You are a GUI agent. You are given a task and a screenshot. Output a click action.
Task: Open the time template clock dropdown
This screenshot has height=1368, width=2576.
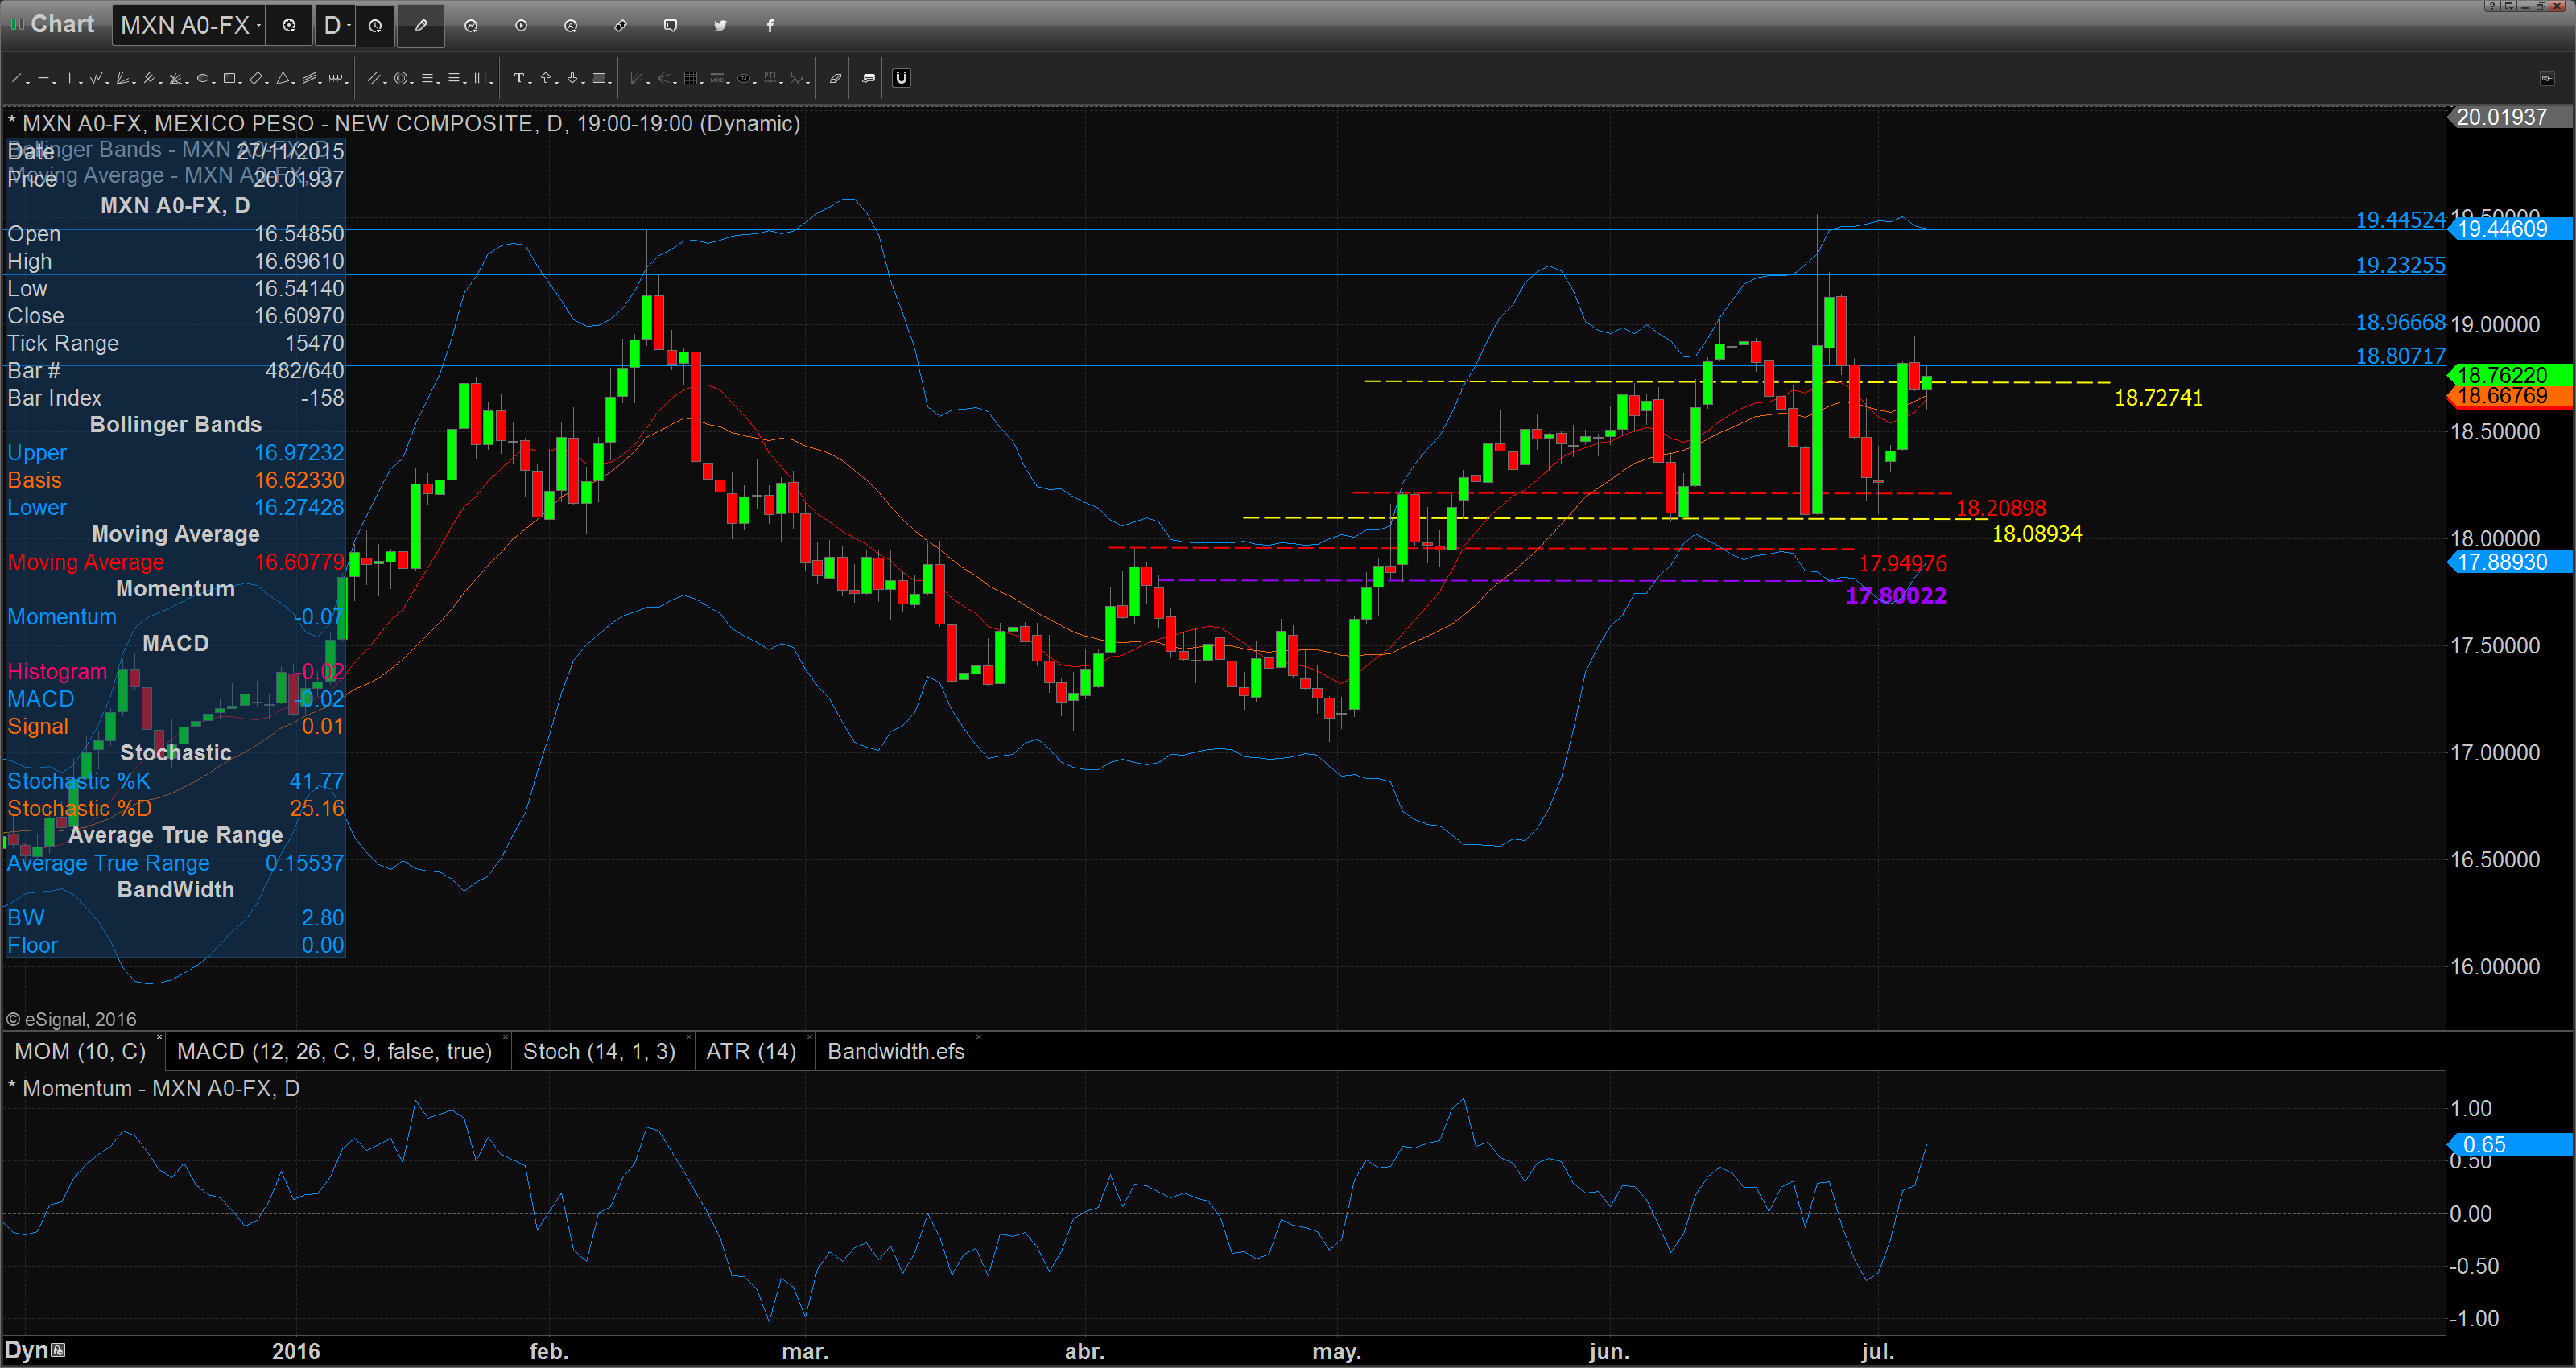pos(375,25)
